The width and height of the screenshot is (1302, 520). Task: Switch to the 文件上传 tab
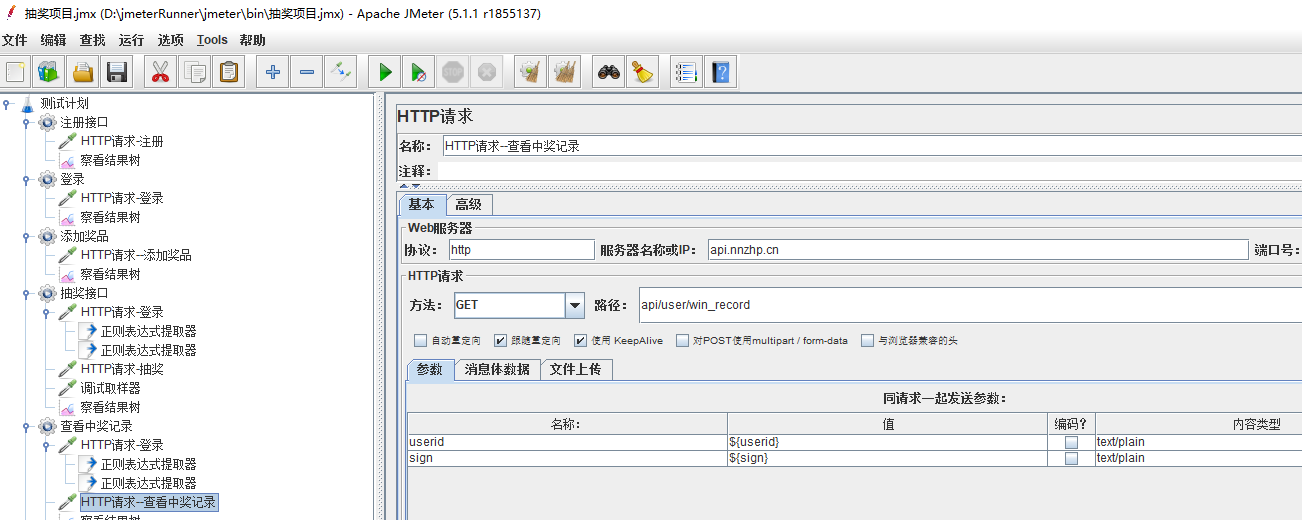point(576,369)
